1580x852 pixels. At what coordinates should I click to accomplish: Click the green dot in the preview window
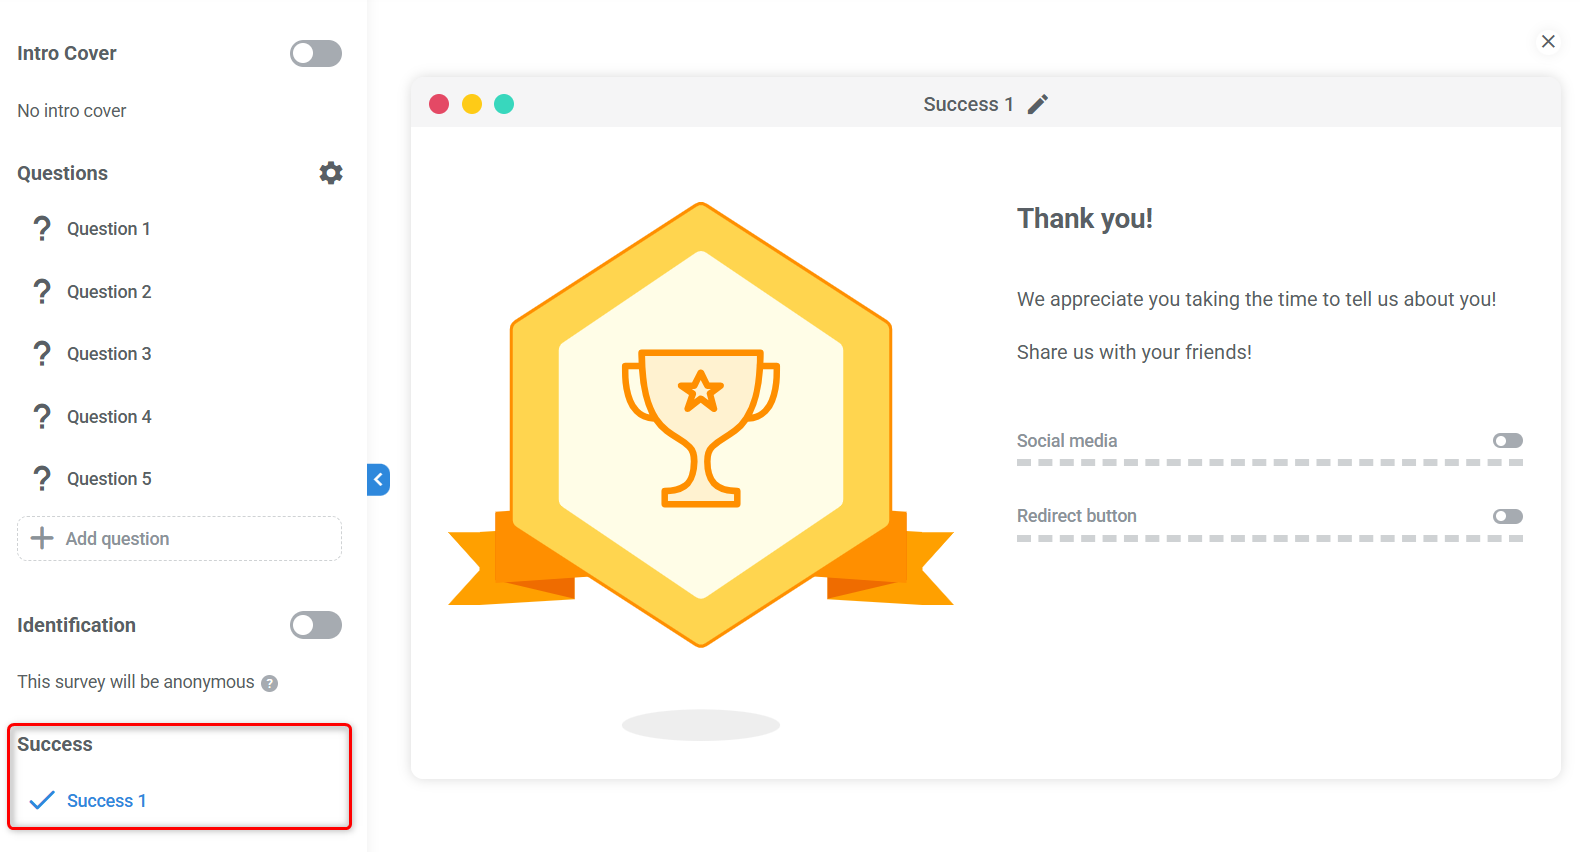(504, 103)
